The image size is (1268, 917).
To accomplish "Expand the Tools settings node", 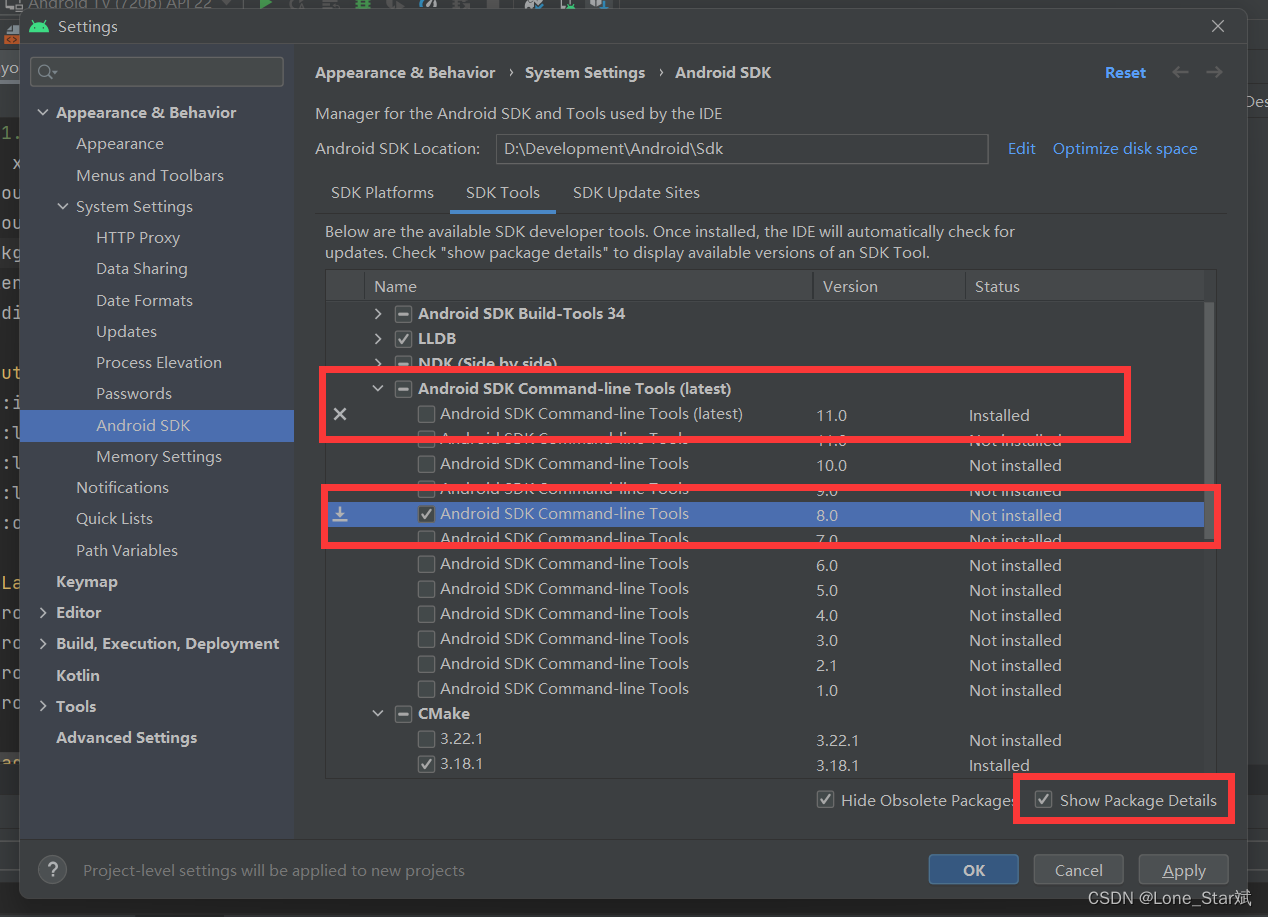I will point(43,707).
